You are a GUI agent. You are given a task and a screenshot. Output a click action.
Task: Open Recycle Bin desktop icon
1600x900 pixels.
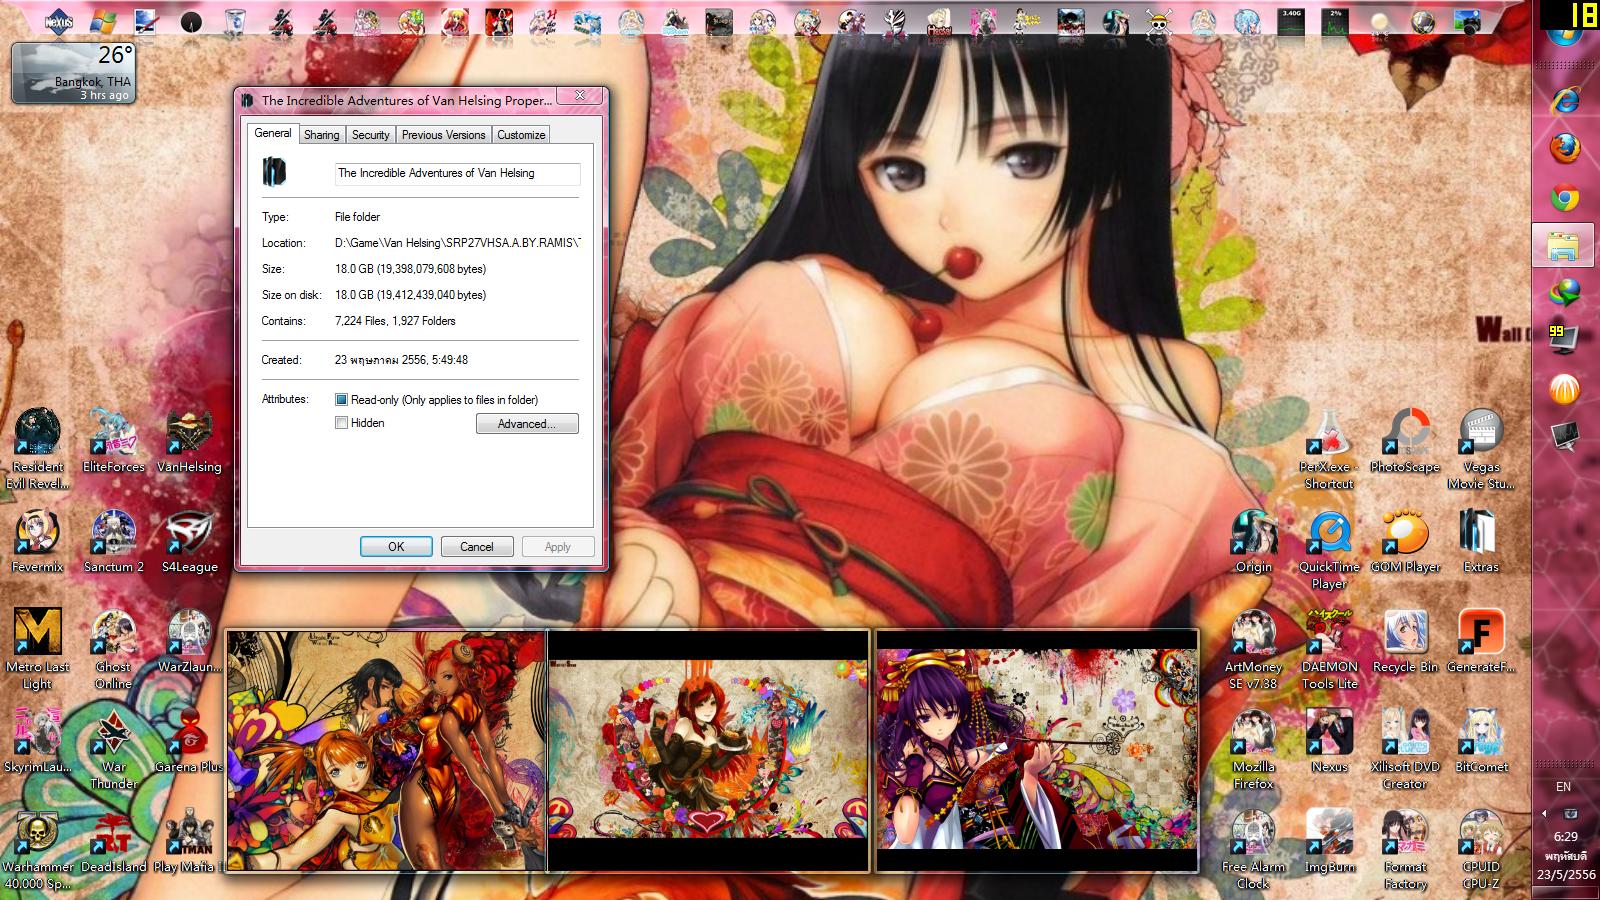[x=1405, y=641]
